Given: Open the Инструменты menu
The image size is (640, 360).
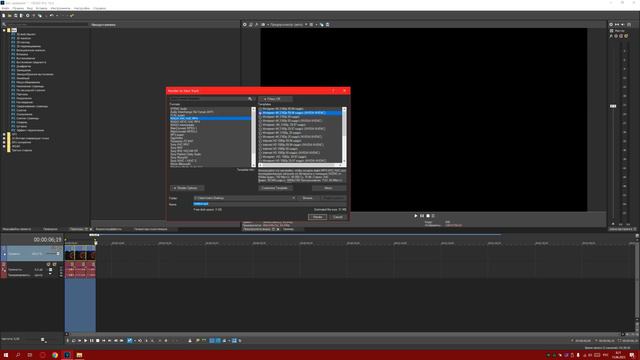Looking at the screenshot, I should click(x=60, y=8).
